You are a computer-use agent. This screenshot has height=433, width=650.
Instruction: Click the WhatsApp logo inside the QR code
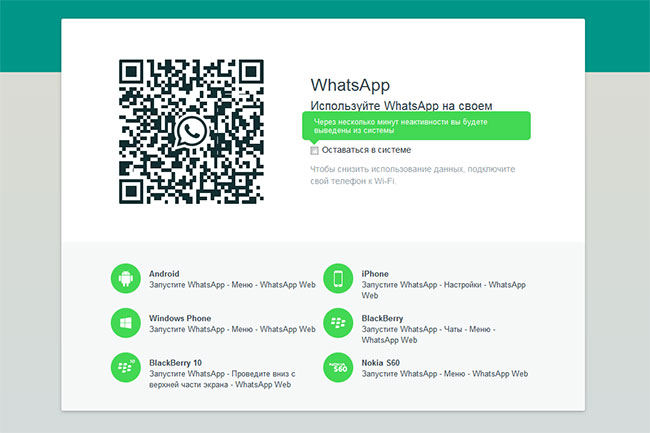click(x=191, y=131)
